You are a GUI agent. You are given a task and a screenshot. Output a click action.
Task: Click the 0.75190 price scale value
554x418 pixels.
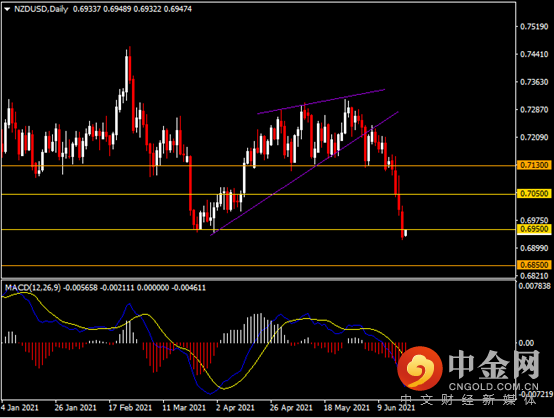534,27
